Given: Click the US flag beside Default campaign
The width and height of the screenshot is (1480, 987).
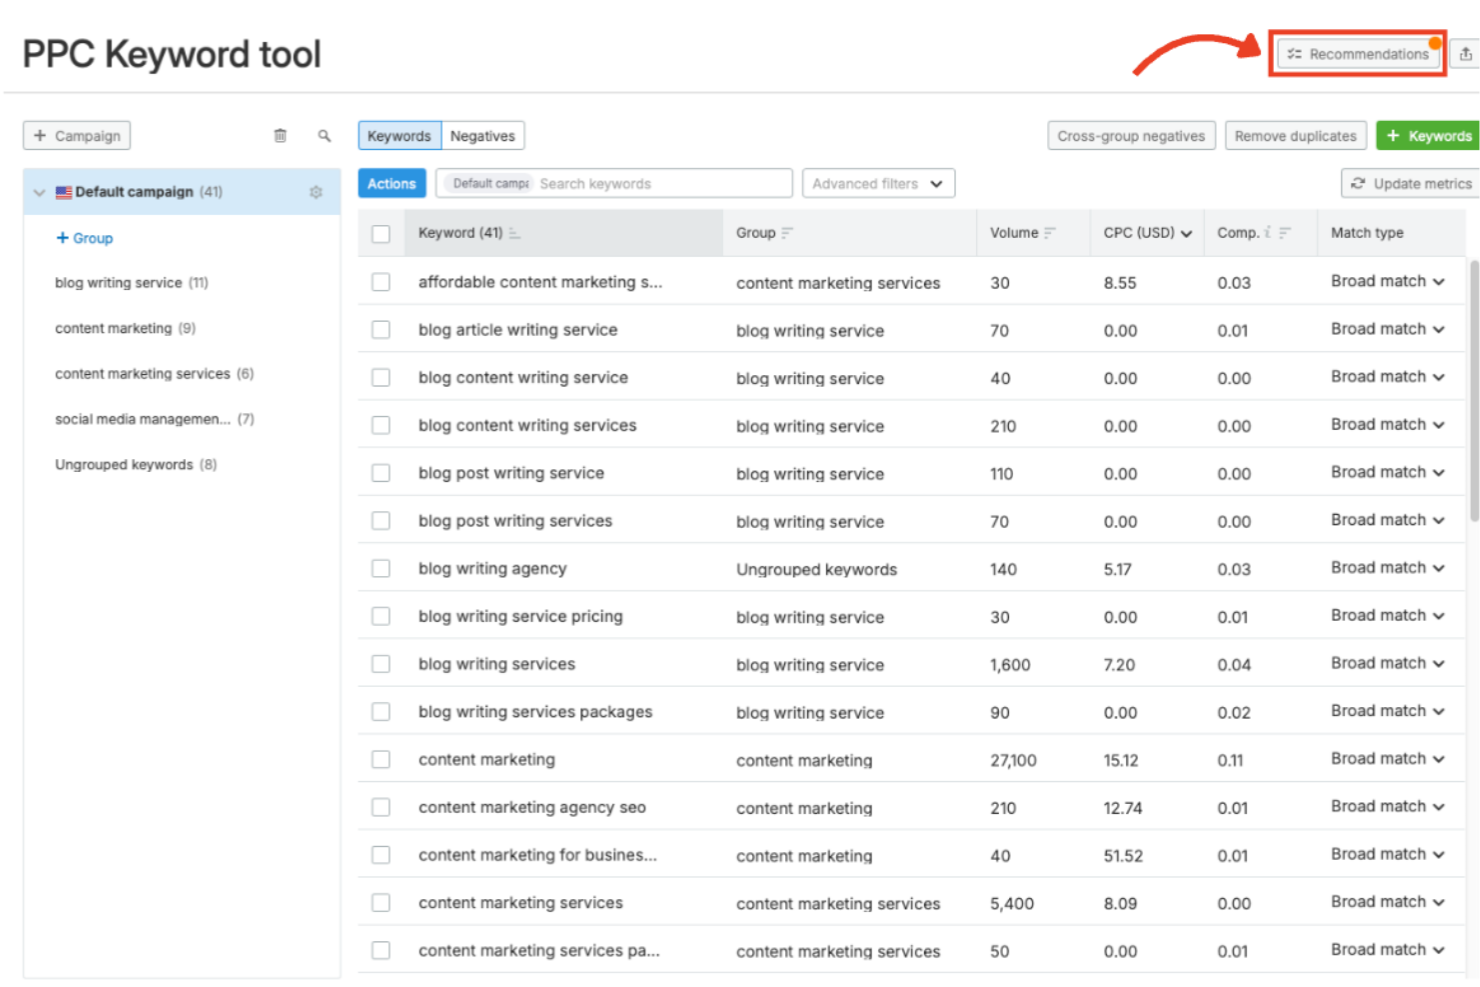Looking at the screenshot, I should 64,192.
